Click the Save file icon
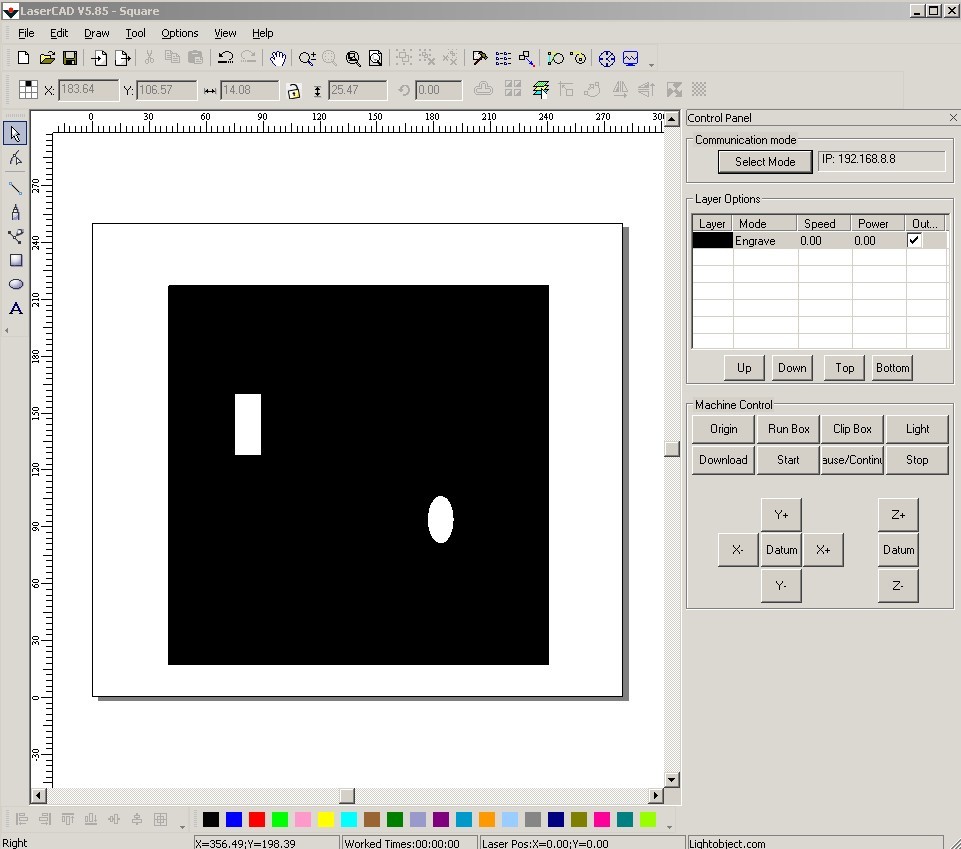The width and height of the screenshot is (961, 849). (70, 59)
